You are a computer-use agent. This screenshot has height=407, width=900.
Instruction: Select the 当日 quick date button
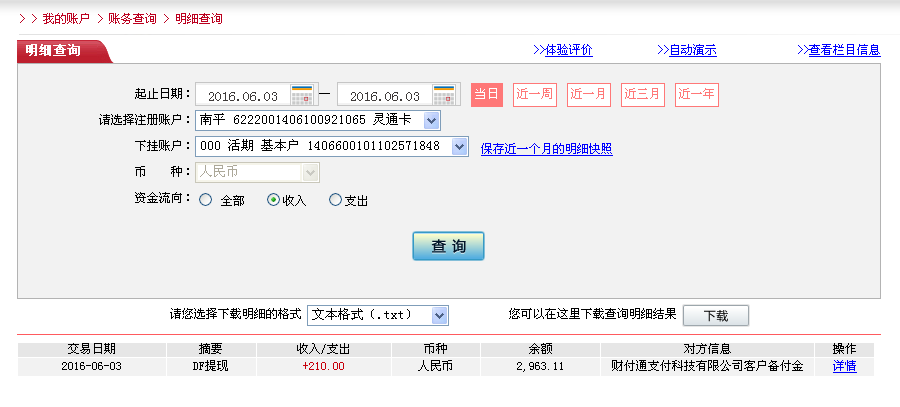click(486, 95)
